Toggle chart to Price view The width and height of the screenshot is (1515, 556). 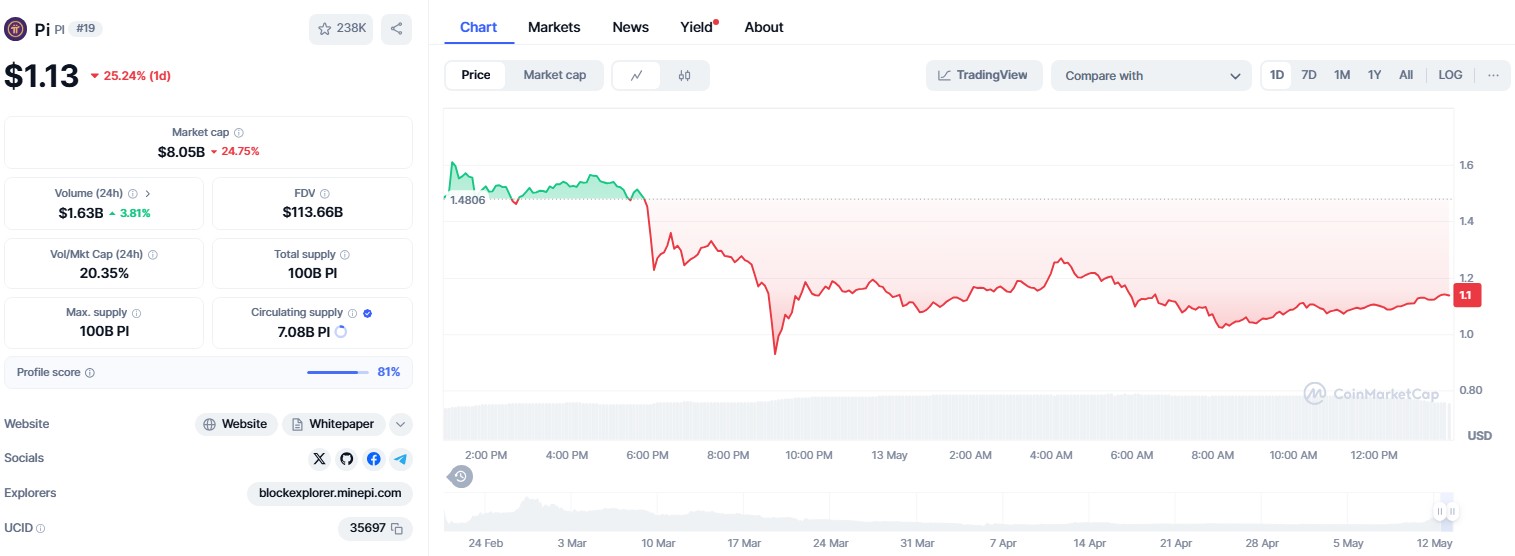(x=476, y=75)
